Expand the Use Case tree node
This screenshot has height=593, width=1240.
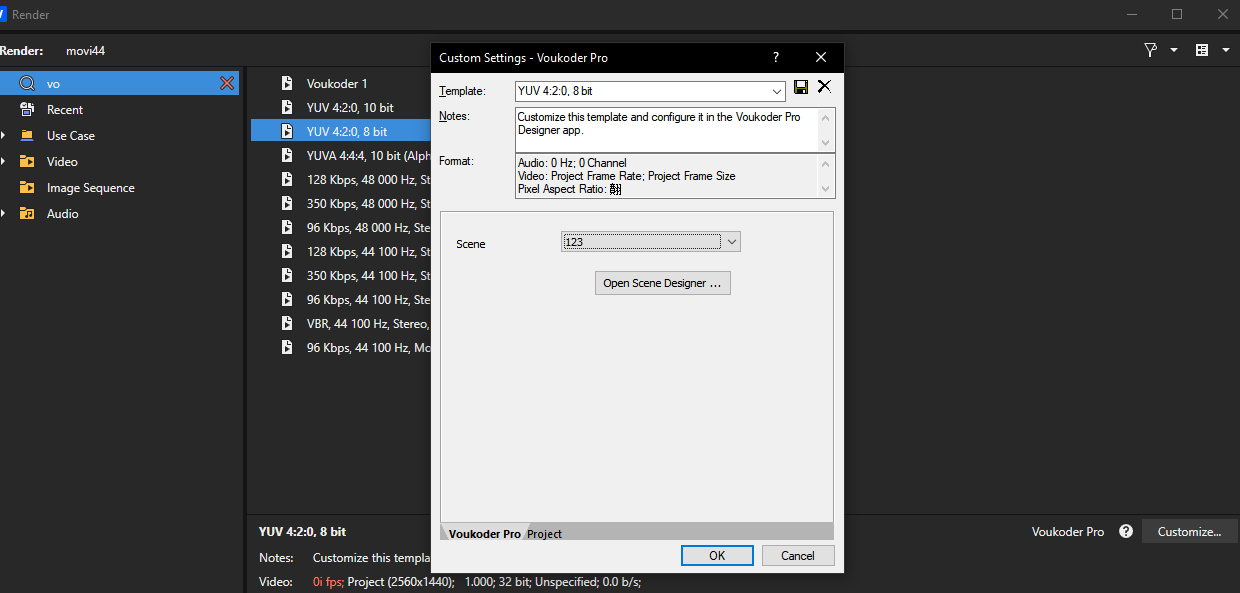pyautogui.click(x=4, y=136)
